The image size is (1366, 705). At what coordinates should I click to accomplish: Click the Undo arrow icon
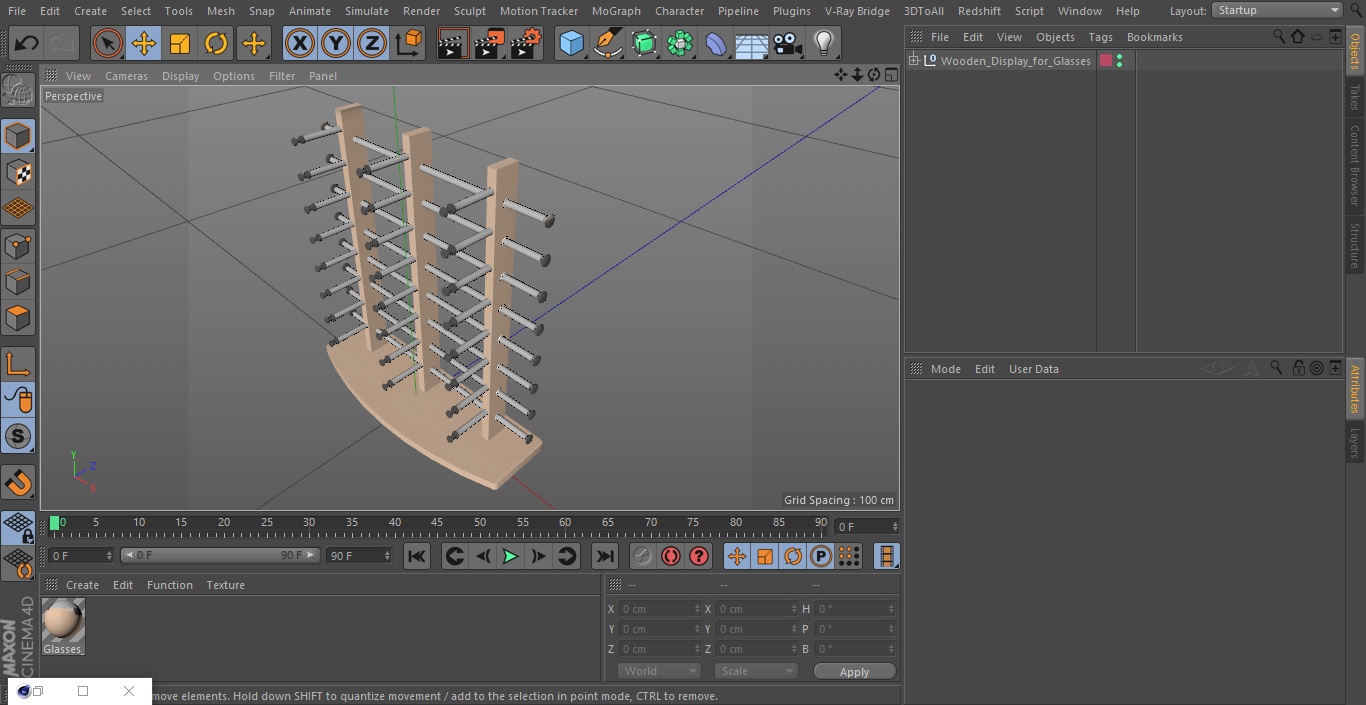tap(27, 43)
